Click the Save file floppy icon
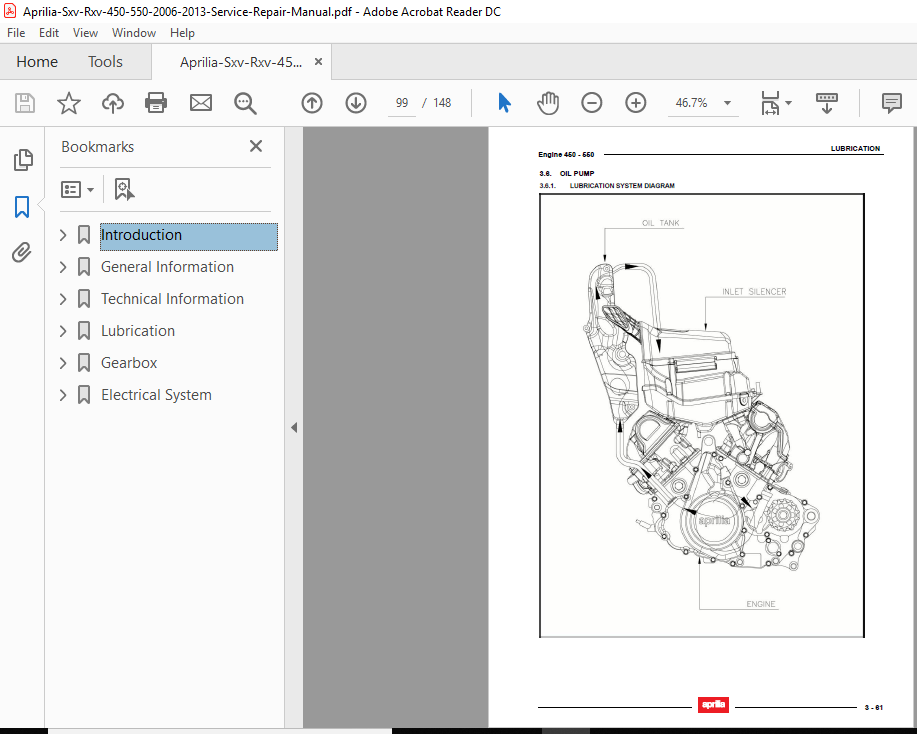 (25, 103)
